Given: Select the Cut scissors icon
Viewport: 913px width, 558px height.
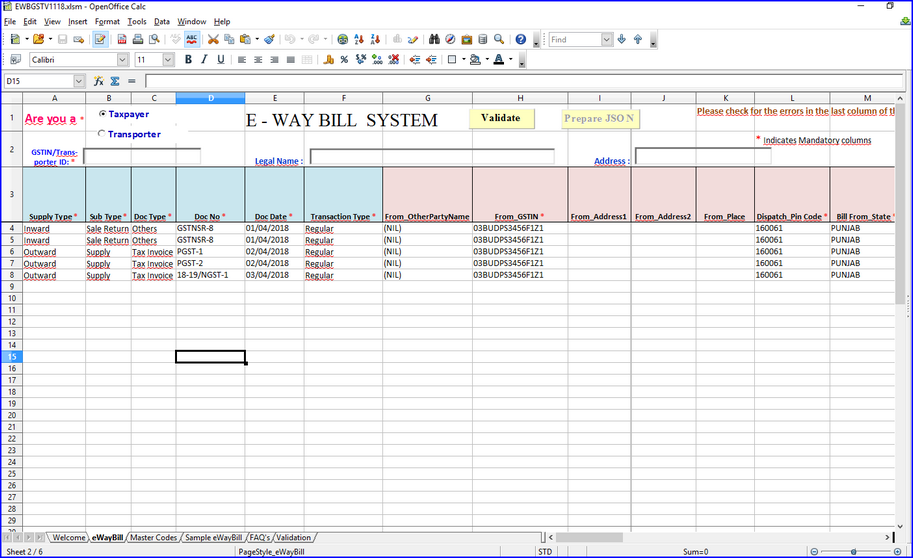Looking at the screenshot, I should 213,39.
